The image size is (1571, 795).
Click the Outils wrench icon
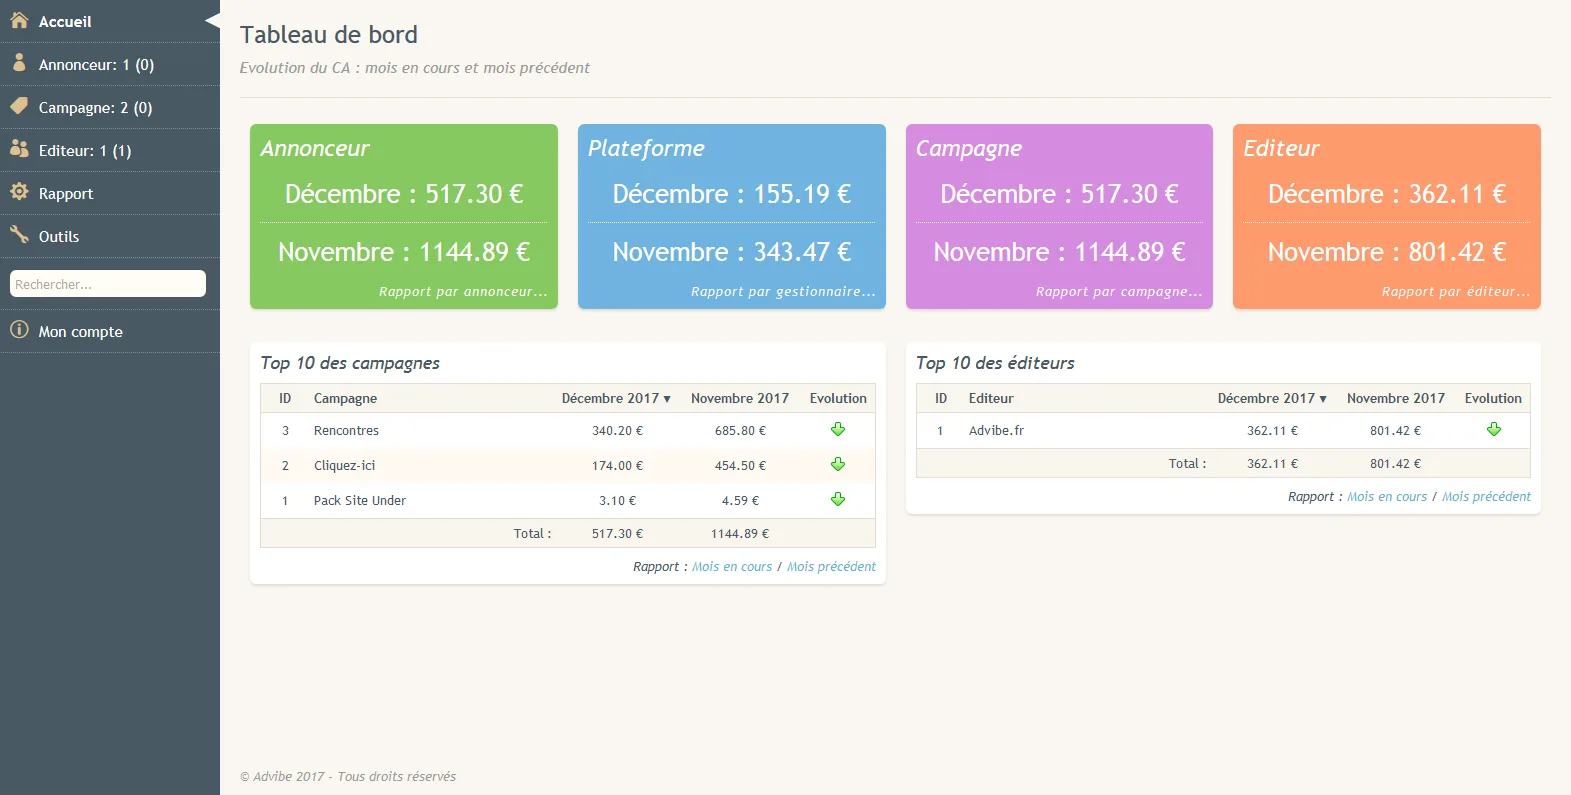(x=19, y=235)
